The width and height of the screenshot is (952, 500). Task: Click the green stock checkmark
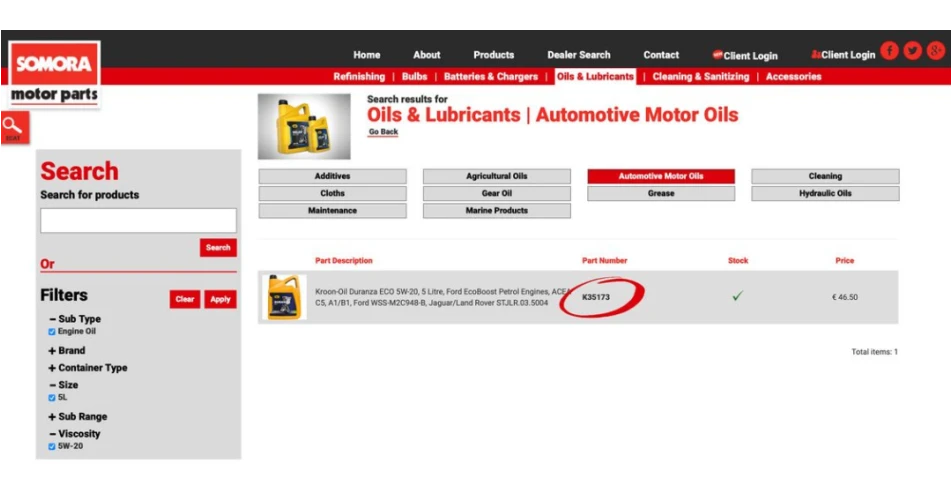point(738,296)
